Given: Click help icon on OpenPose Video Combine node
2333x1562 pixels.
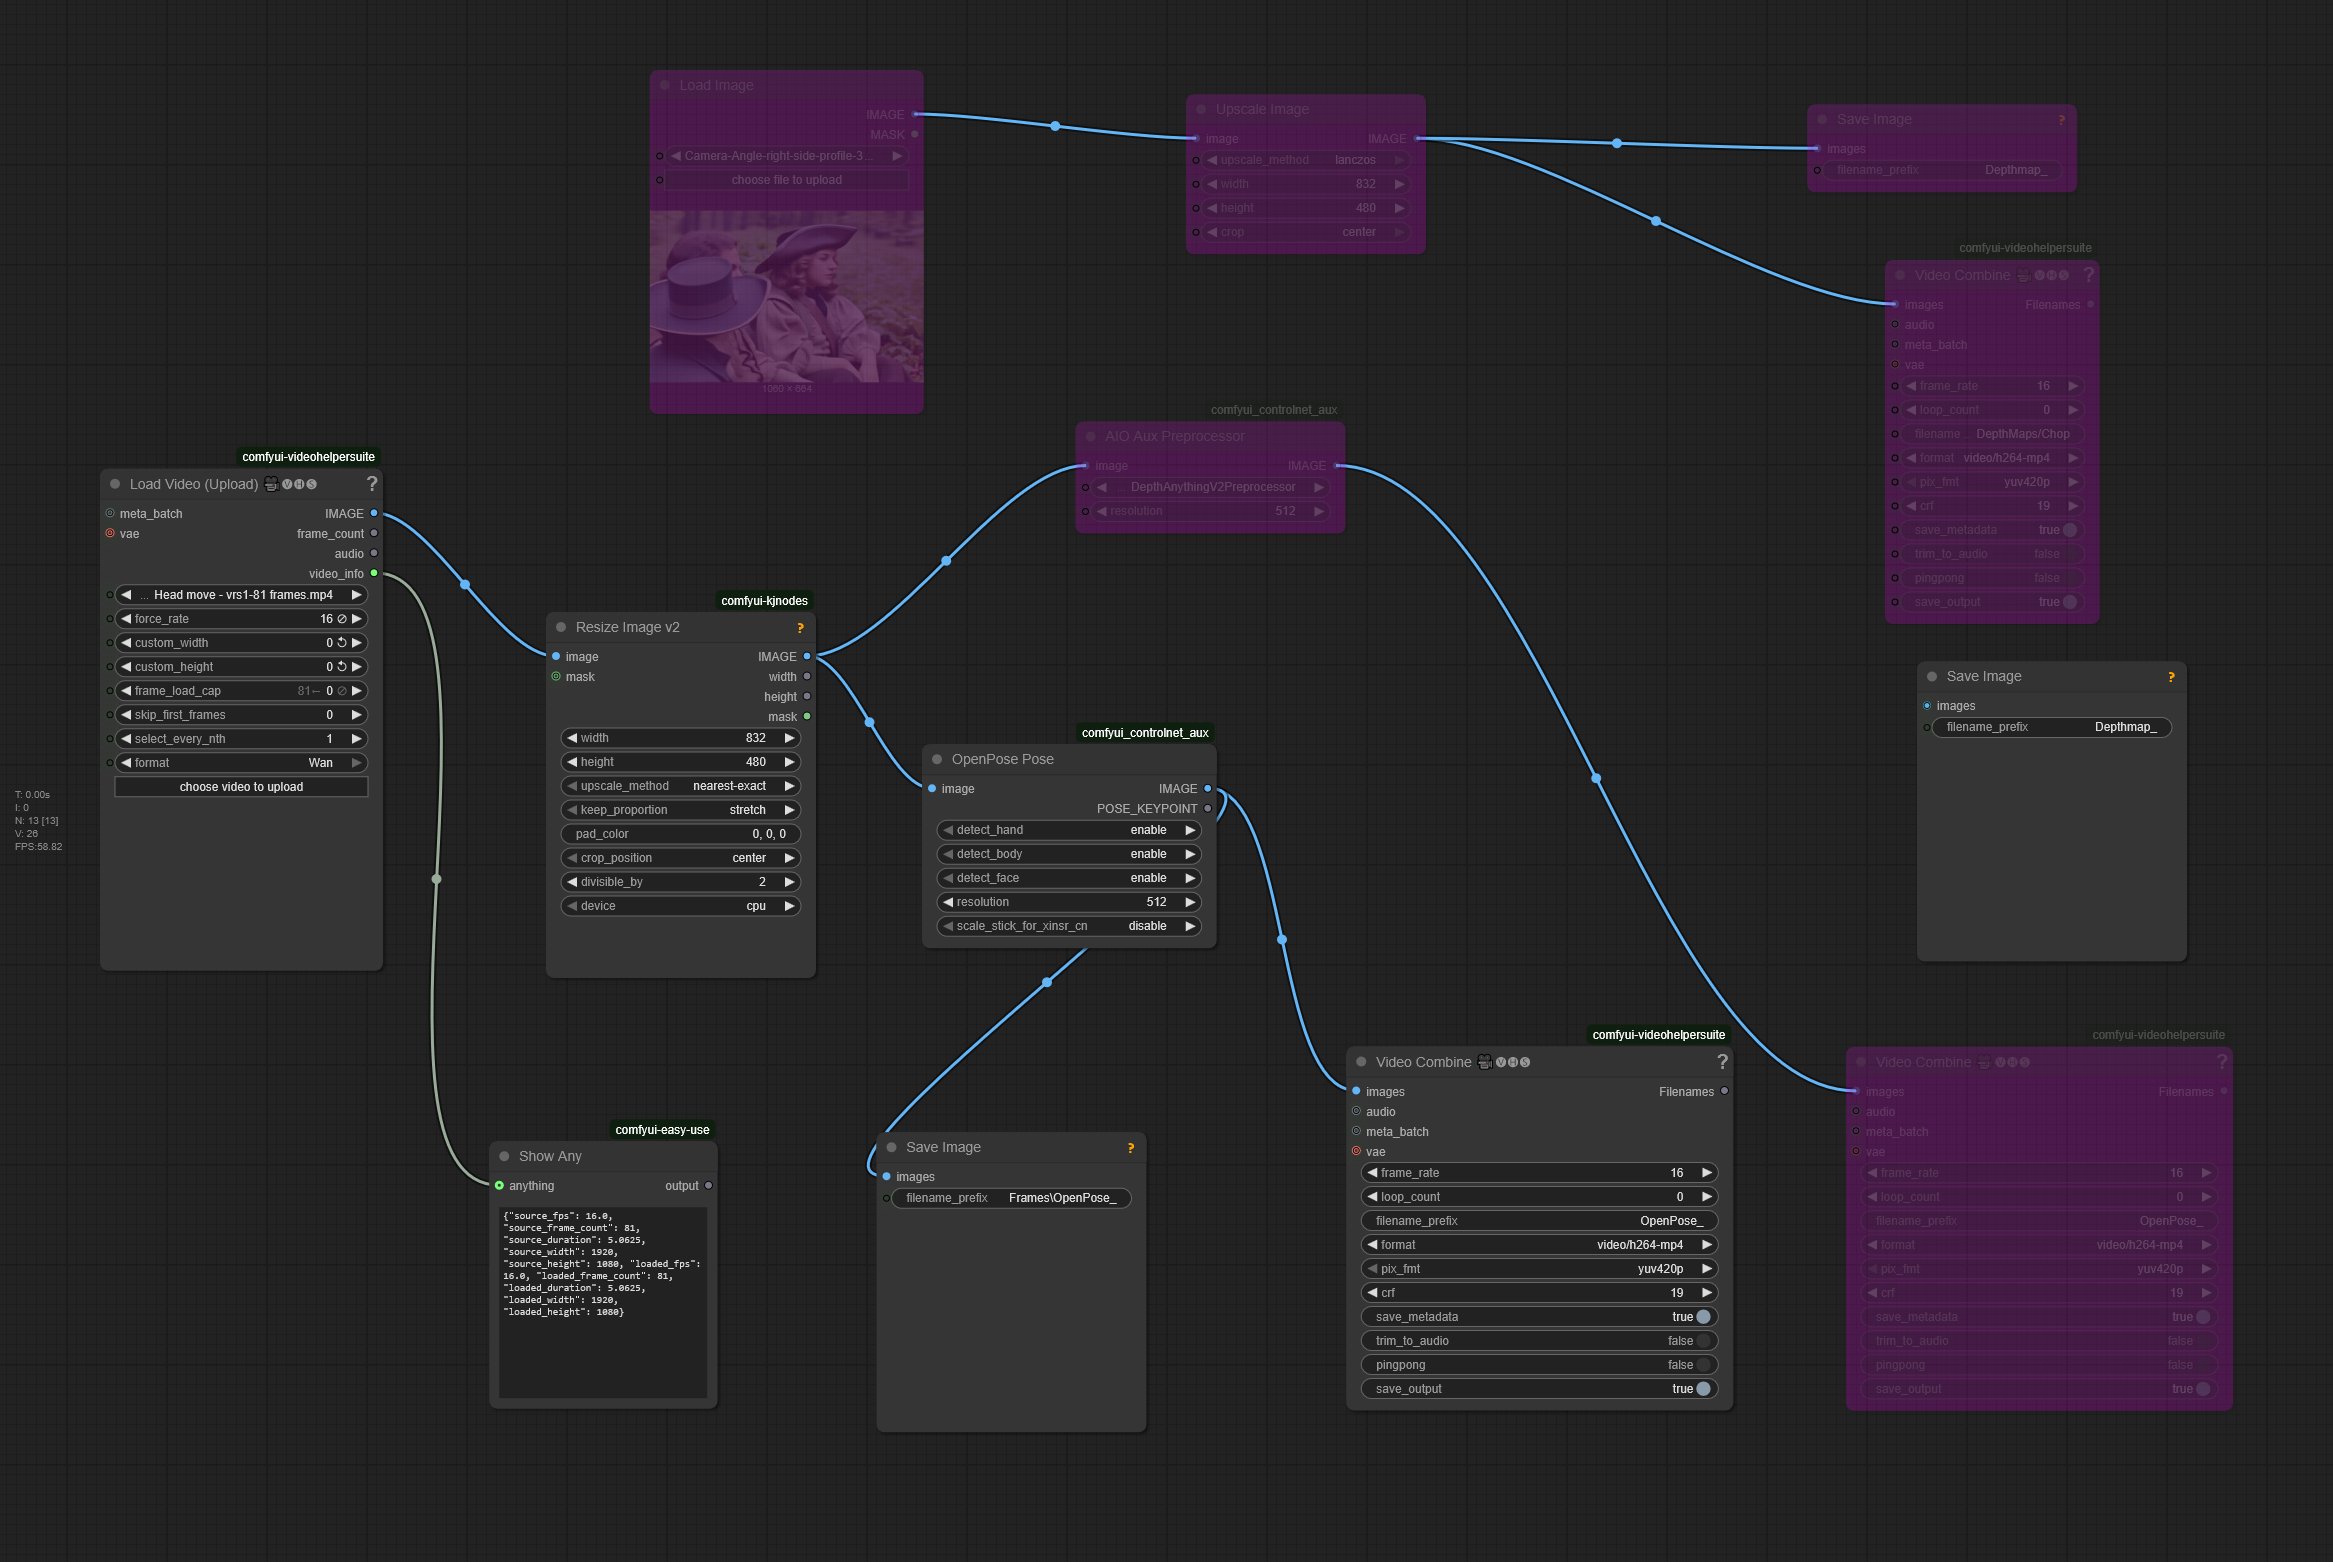Looking at the screenshot, I should pos(1722,1062).
